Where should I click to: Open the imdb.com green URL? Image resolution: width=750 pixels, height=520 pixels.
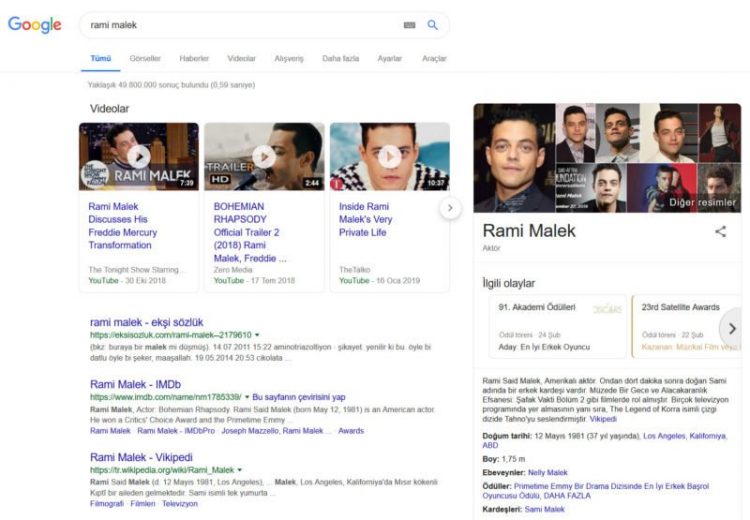coord(165,397)
